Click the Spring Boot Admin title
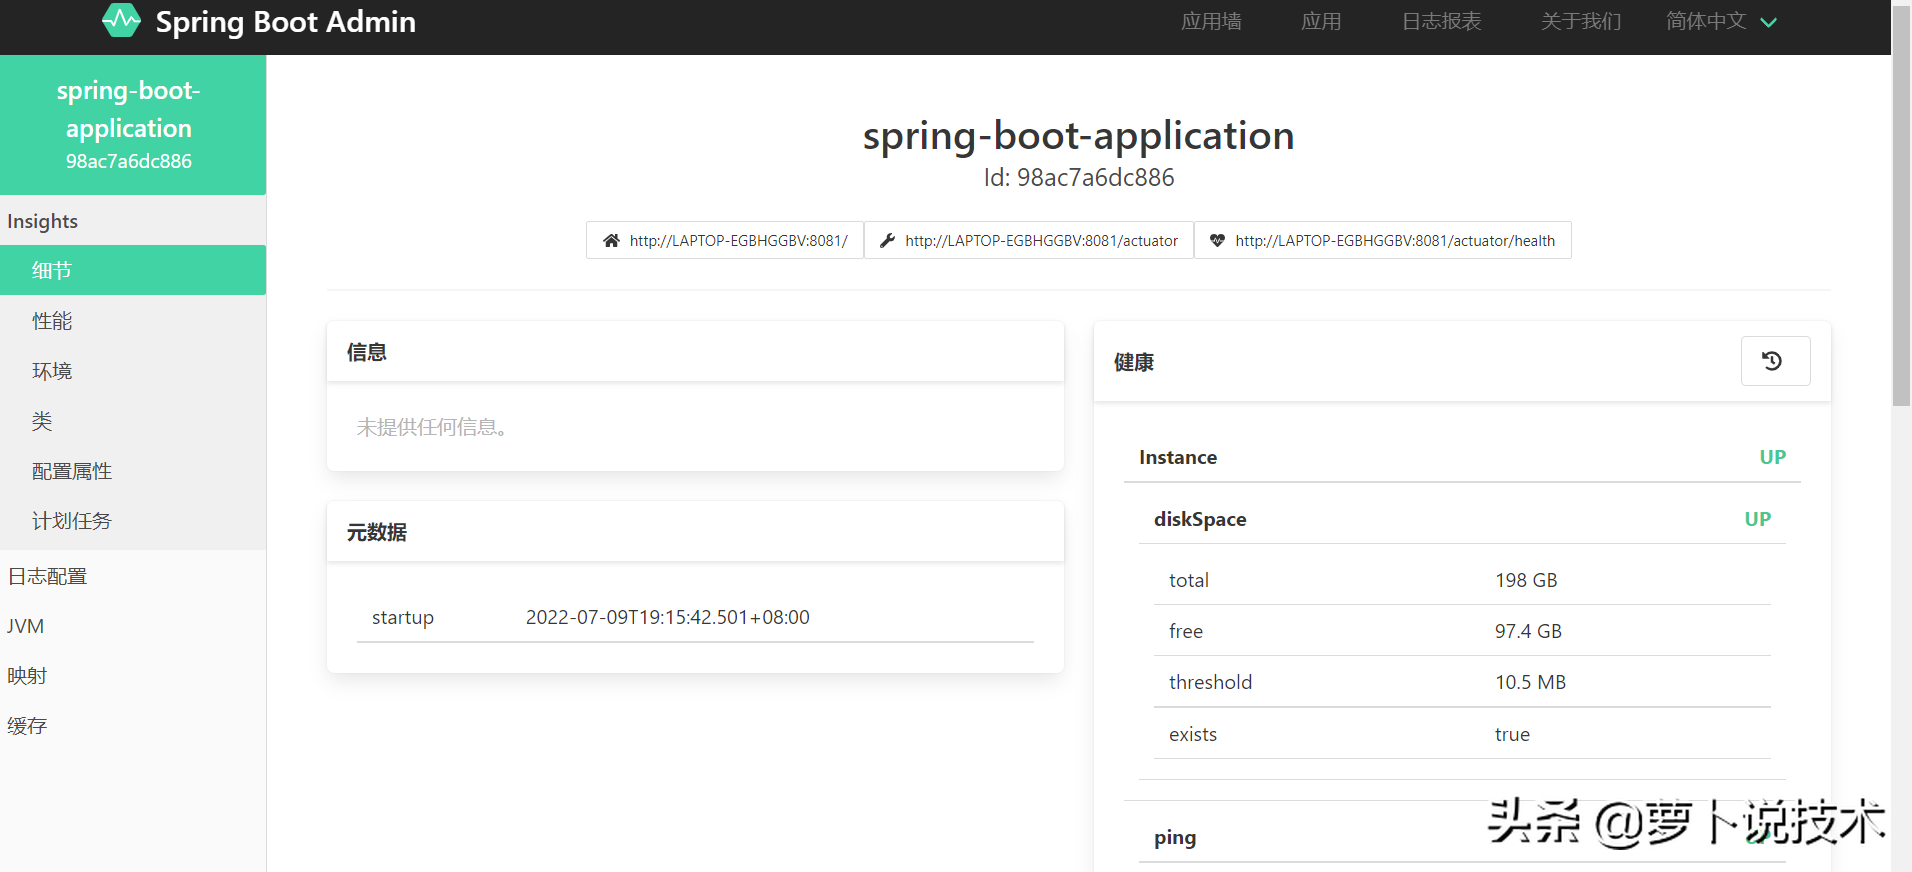Viewport: 1912px width, 872px height. (x=285, y=21)
